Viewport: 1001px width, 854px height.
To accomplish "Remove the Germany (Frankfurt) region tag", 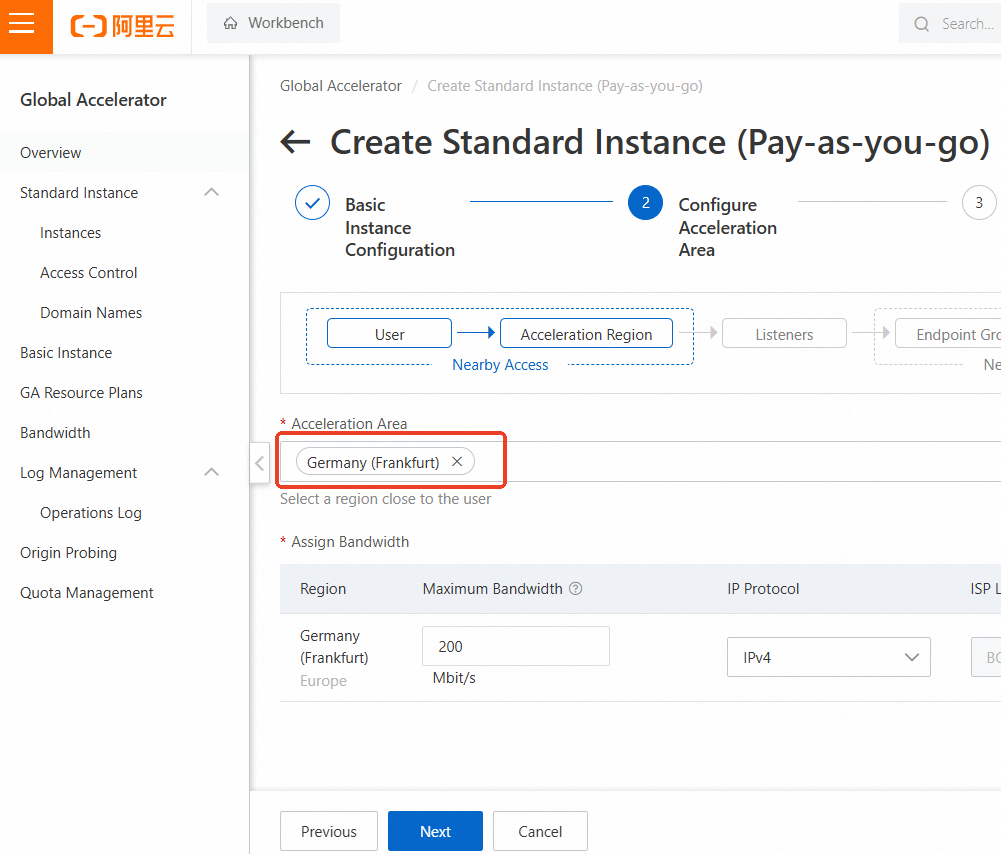I will (457, 462).
